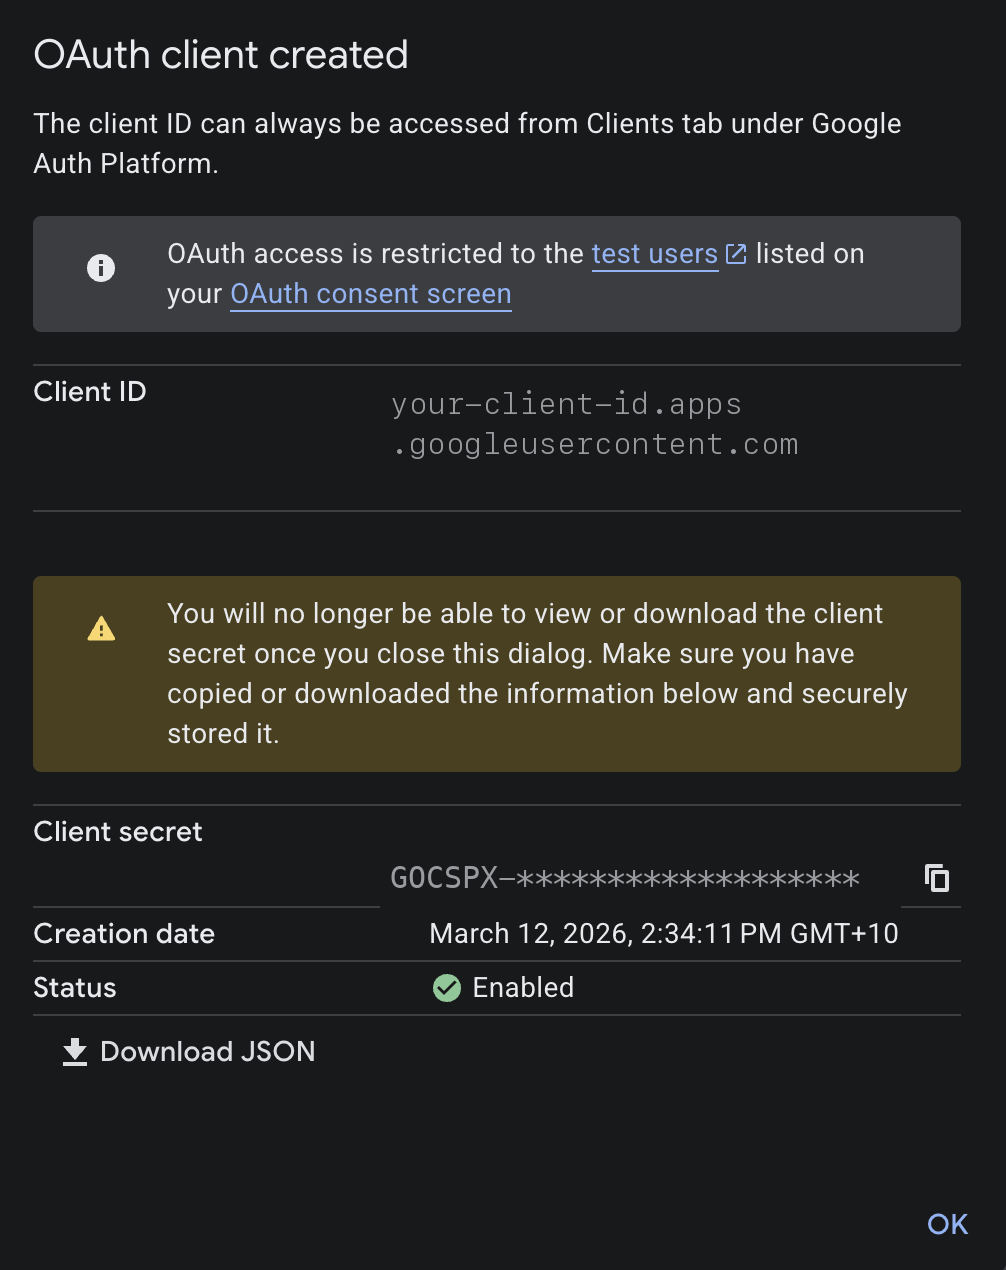Image resolution: width=1006 pixels, height=1270 pixels.
Task: Open the test users link
Action: tap(654, 253)
